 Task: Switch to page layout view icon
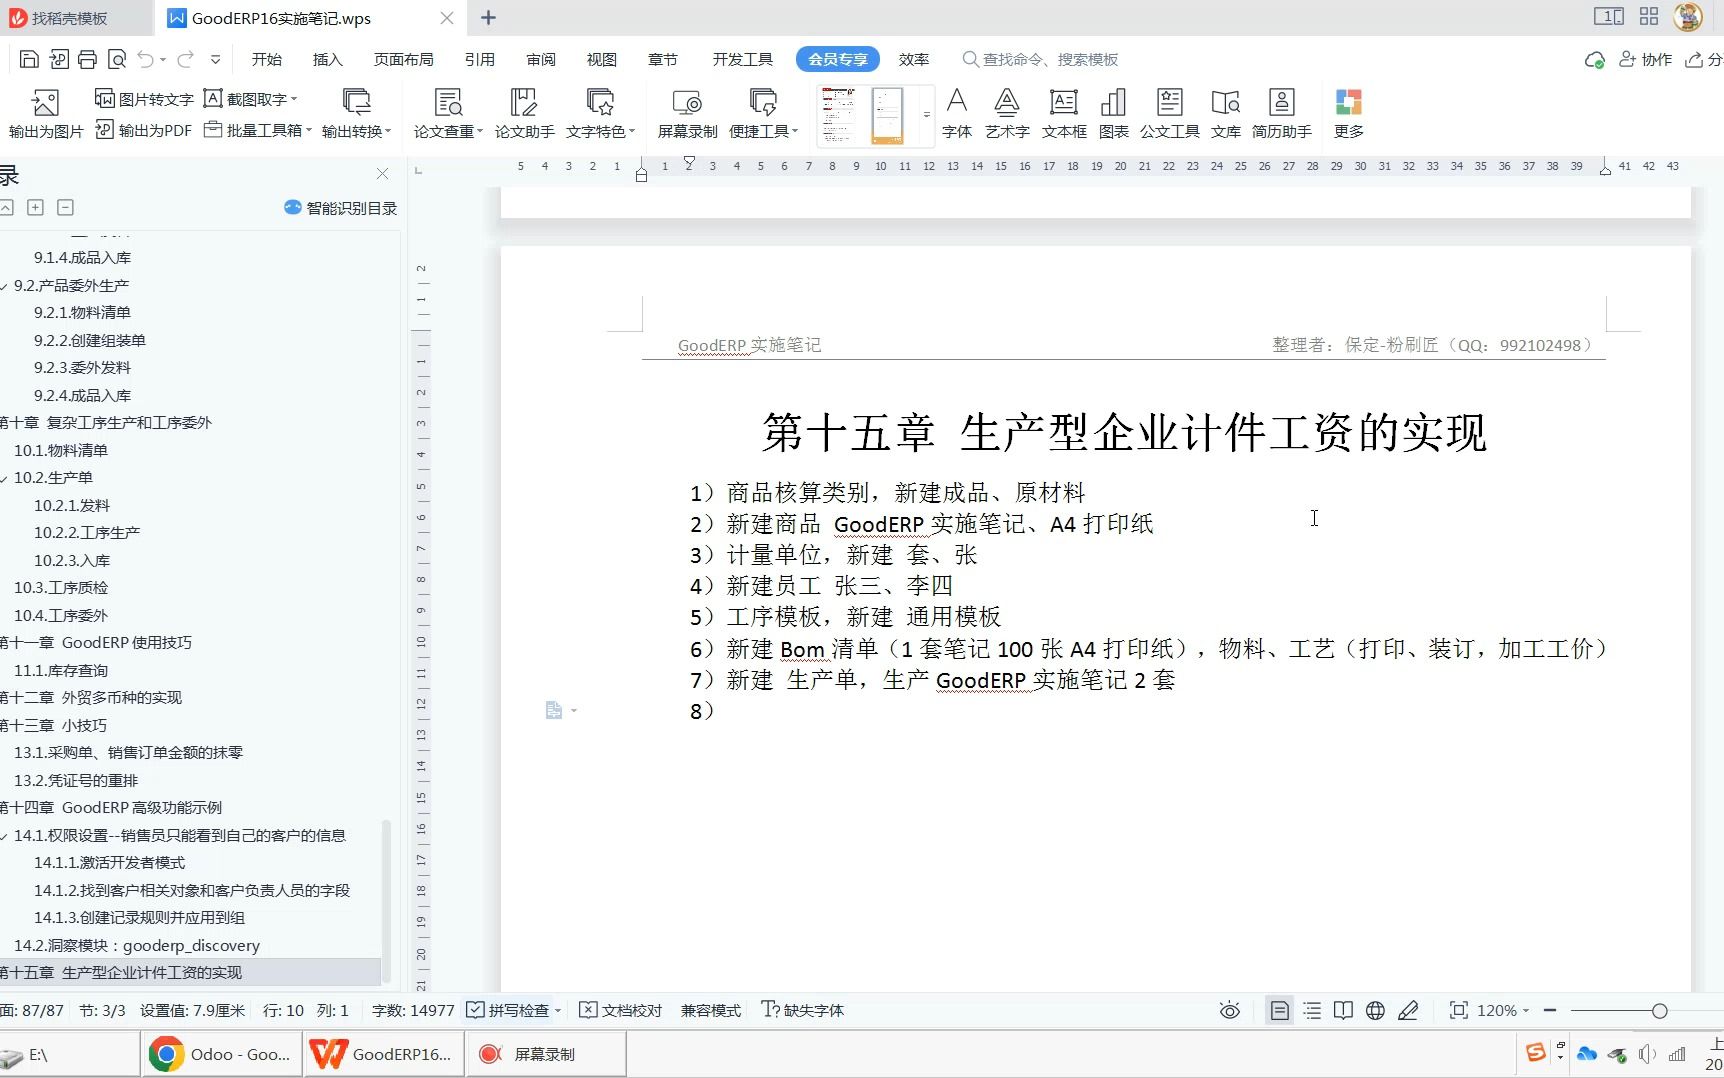1279,1011
